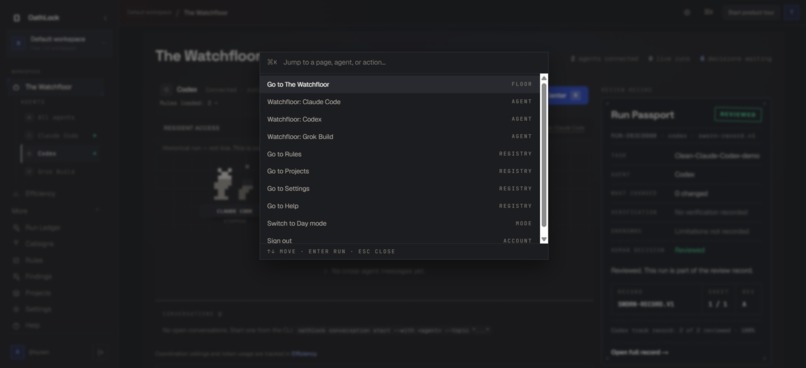This screenshot has width=806, height=368.
Task: Click the palette scrollbar up arrow
Action: pyautogui.click(x=544, y=78)
